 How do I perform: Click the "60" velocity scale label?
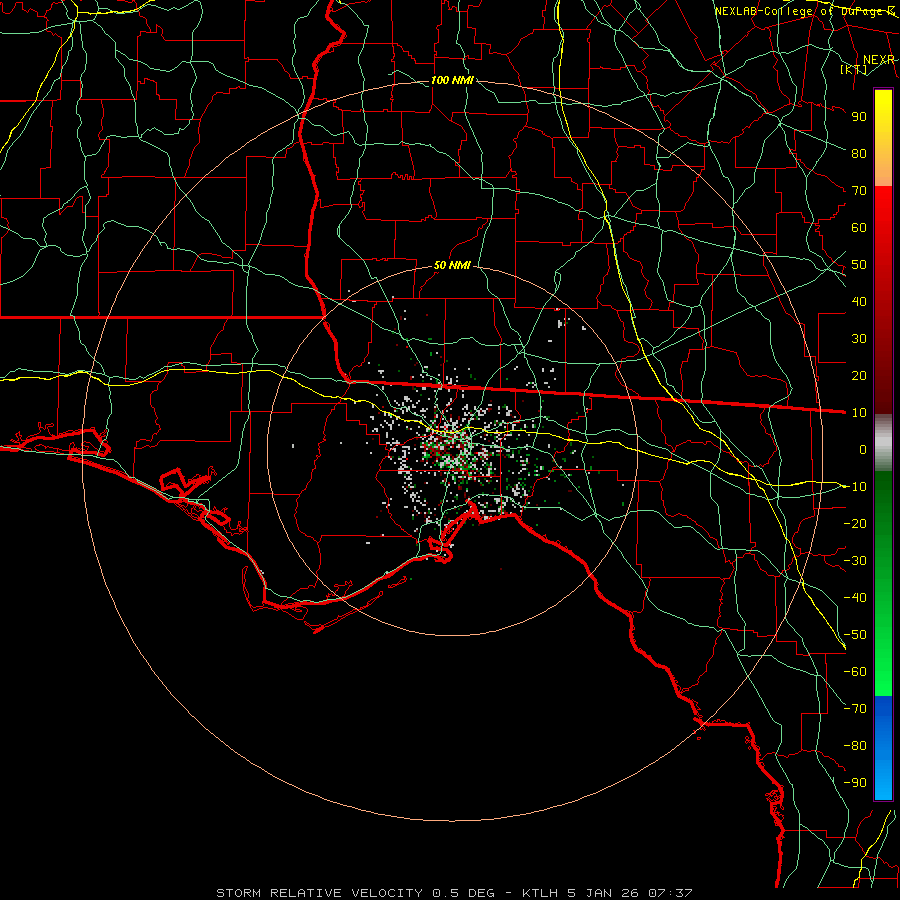[x=859, y=228]
